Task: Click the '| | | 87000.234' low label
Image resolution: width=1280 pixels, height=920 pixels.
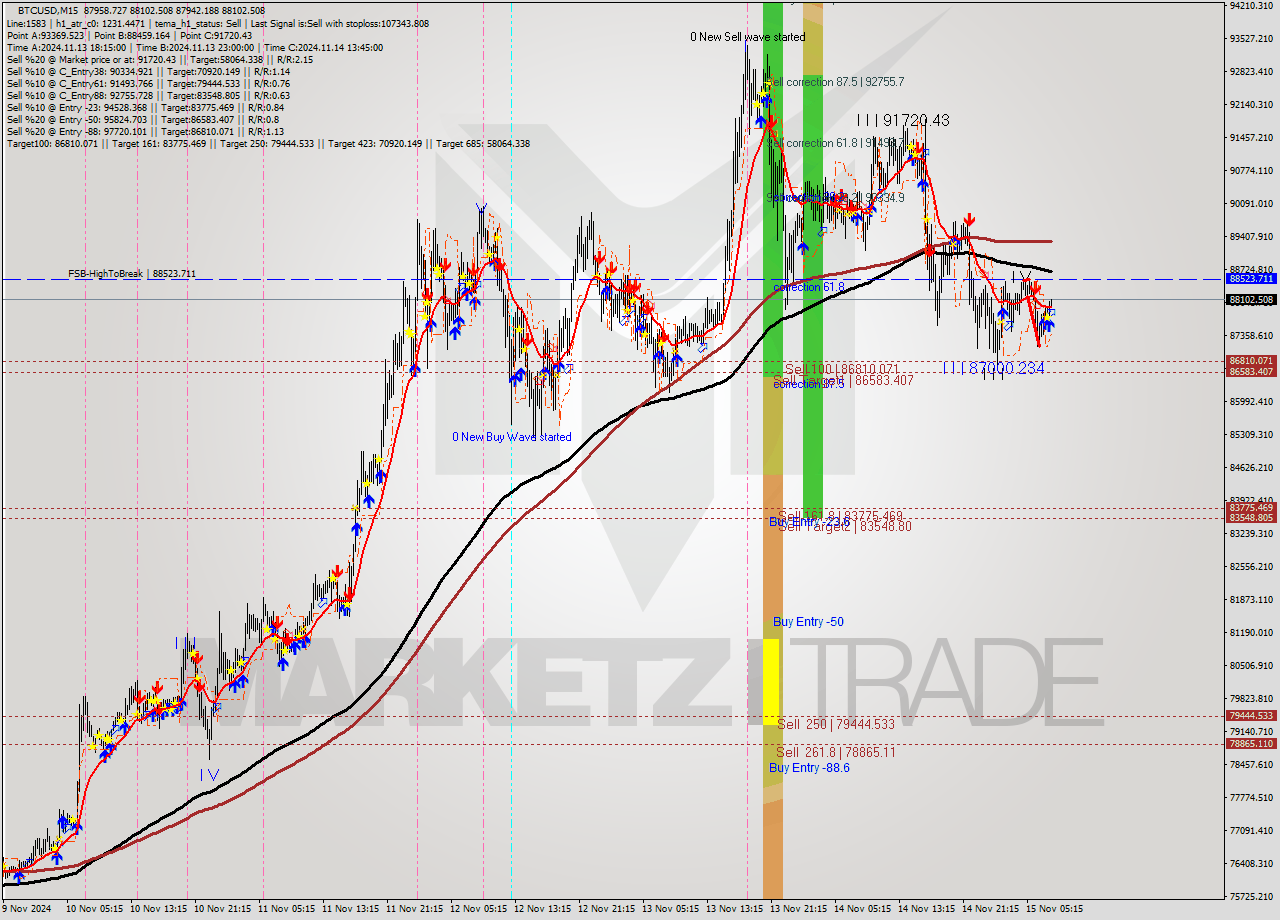Action: pyautogui.click(x=993, y=369)
